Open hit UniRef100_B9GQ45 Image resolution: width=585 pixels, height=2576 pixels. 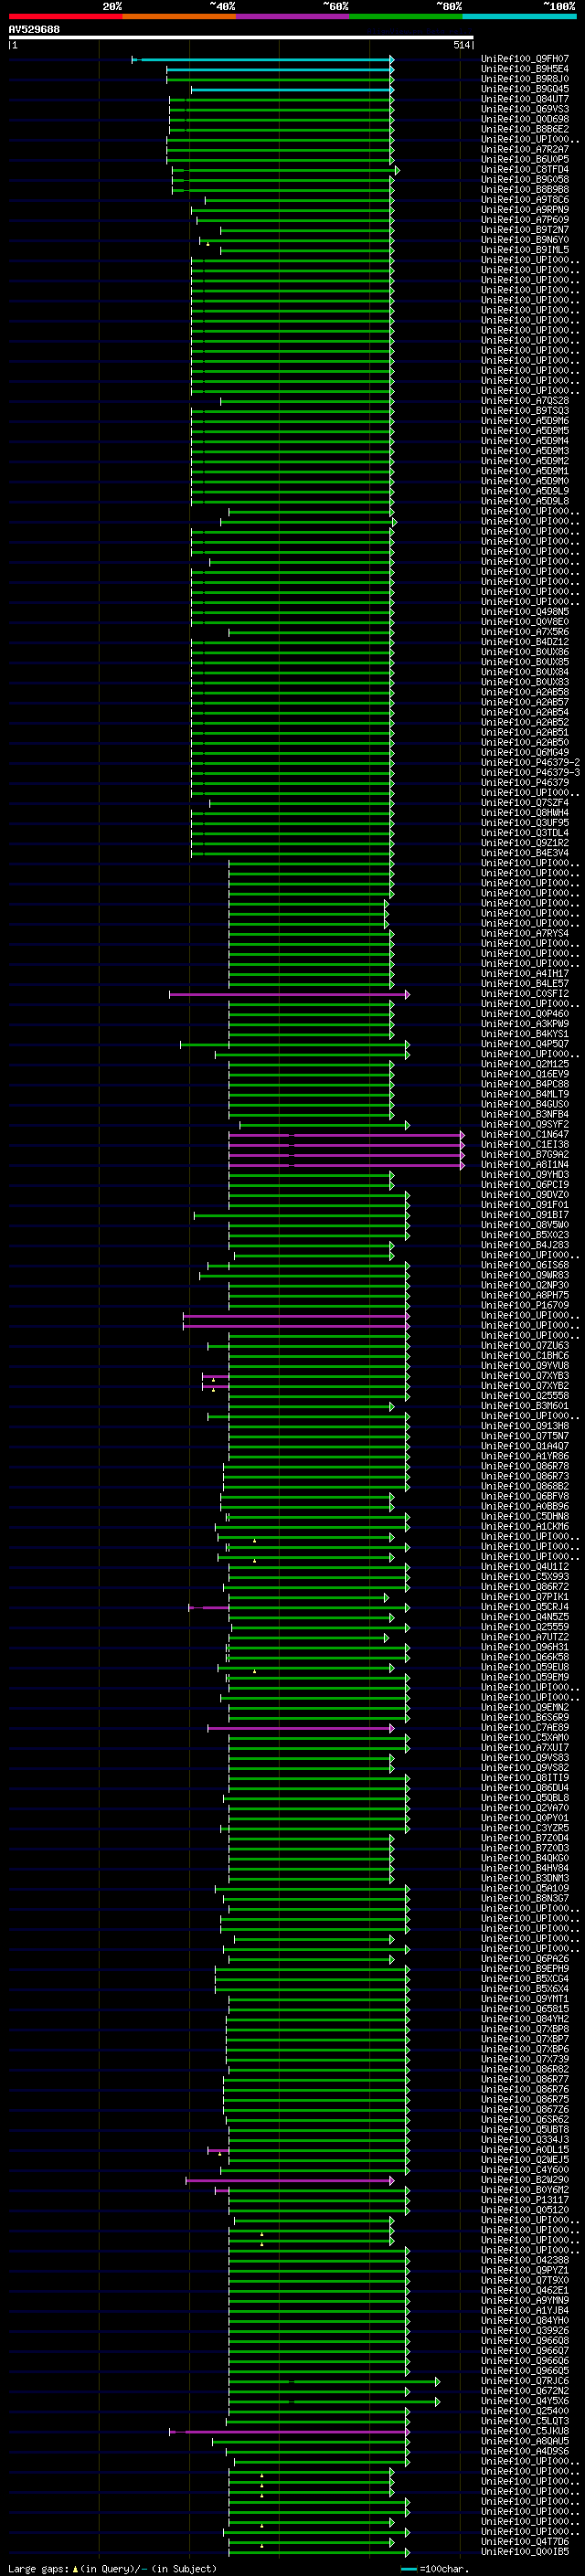pyautogui.click(x=525, y=89)
